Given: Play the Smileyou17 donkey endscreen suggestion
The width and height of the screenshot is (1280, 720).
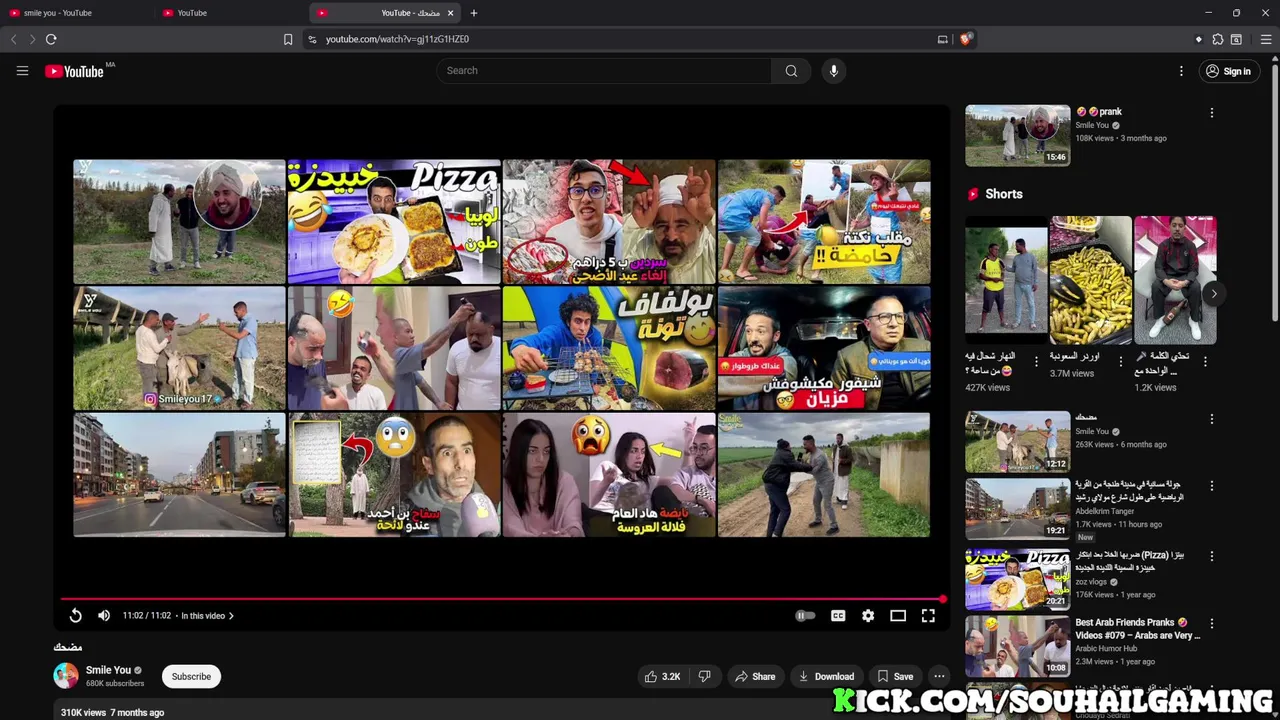Looking at the screenshot, I should tap(179, 348).
